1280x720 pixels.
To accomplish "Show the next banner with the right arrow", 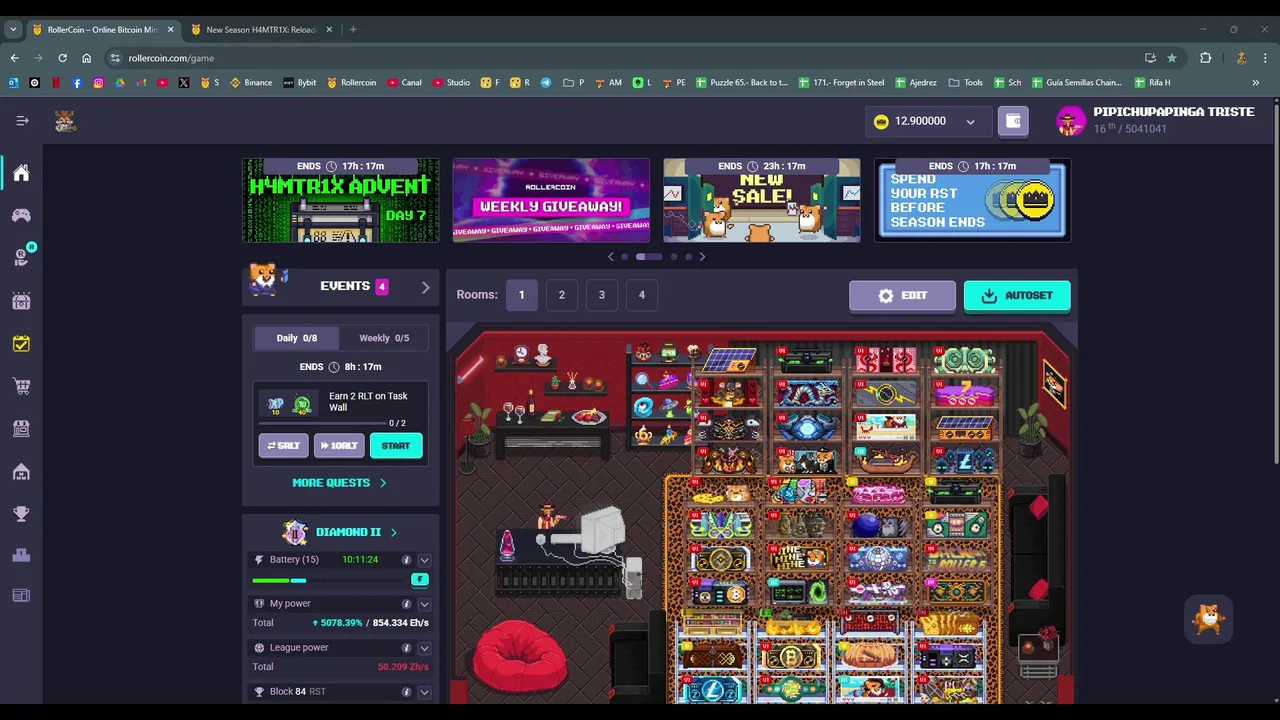I will 702,257.
